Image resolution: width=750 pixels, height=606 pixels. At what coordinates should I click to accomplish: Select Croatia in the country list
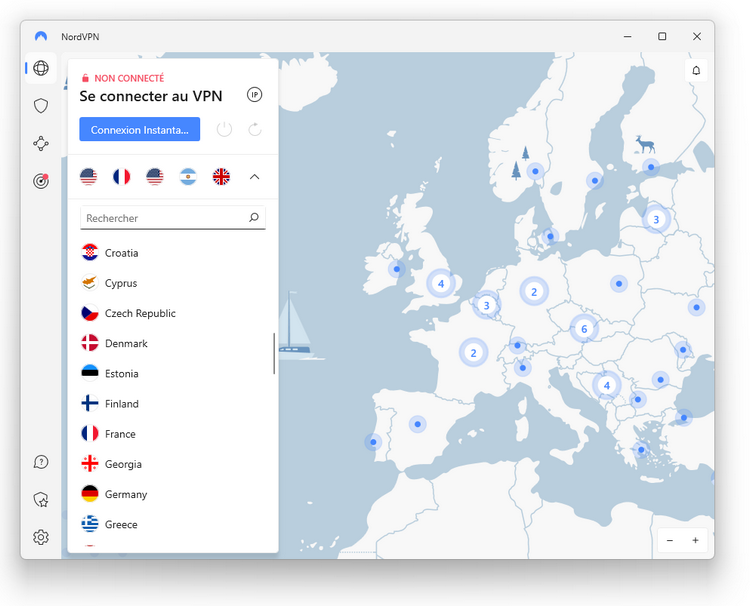(x=173, y=253)
